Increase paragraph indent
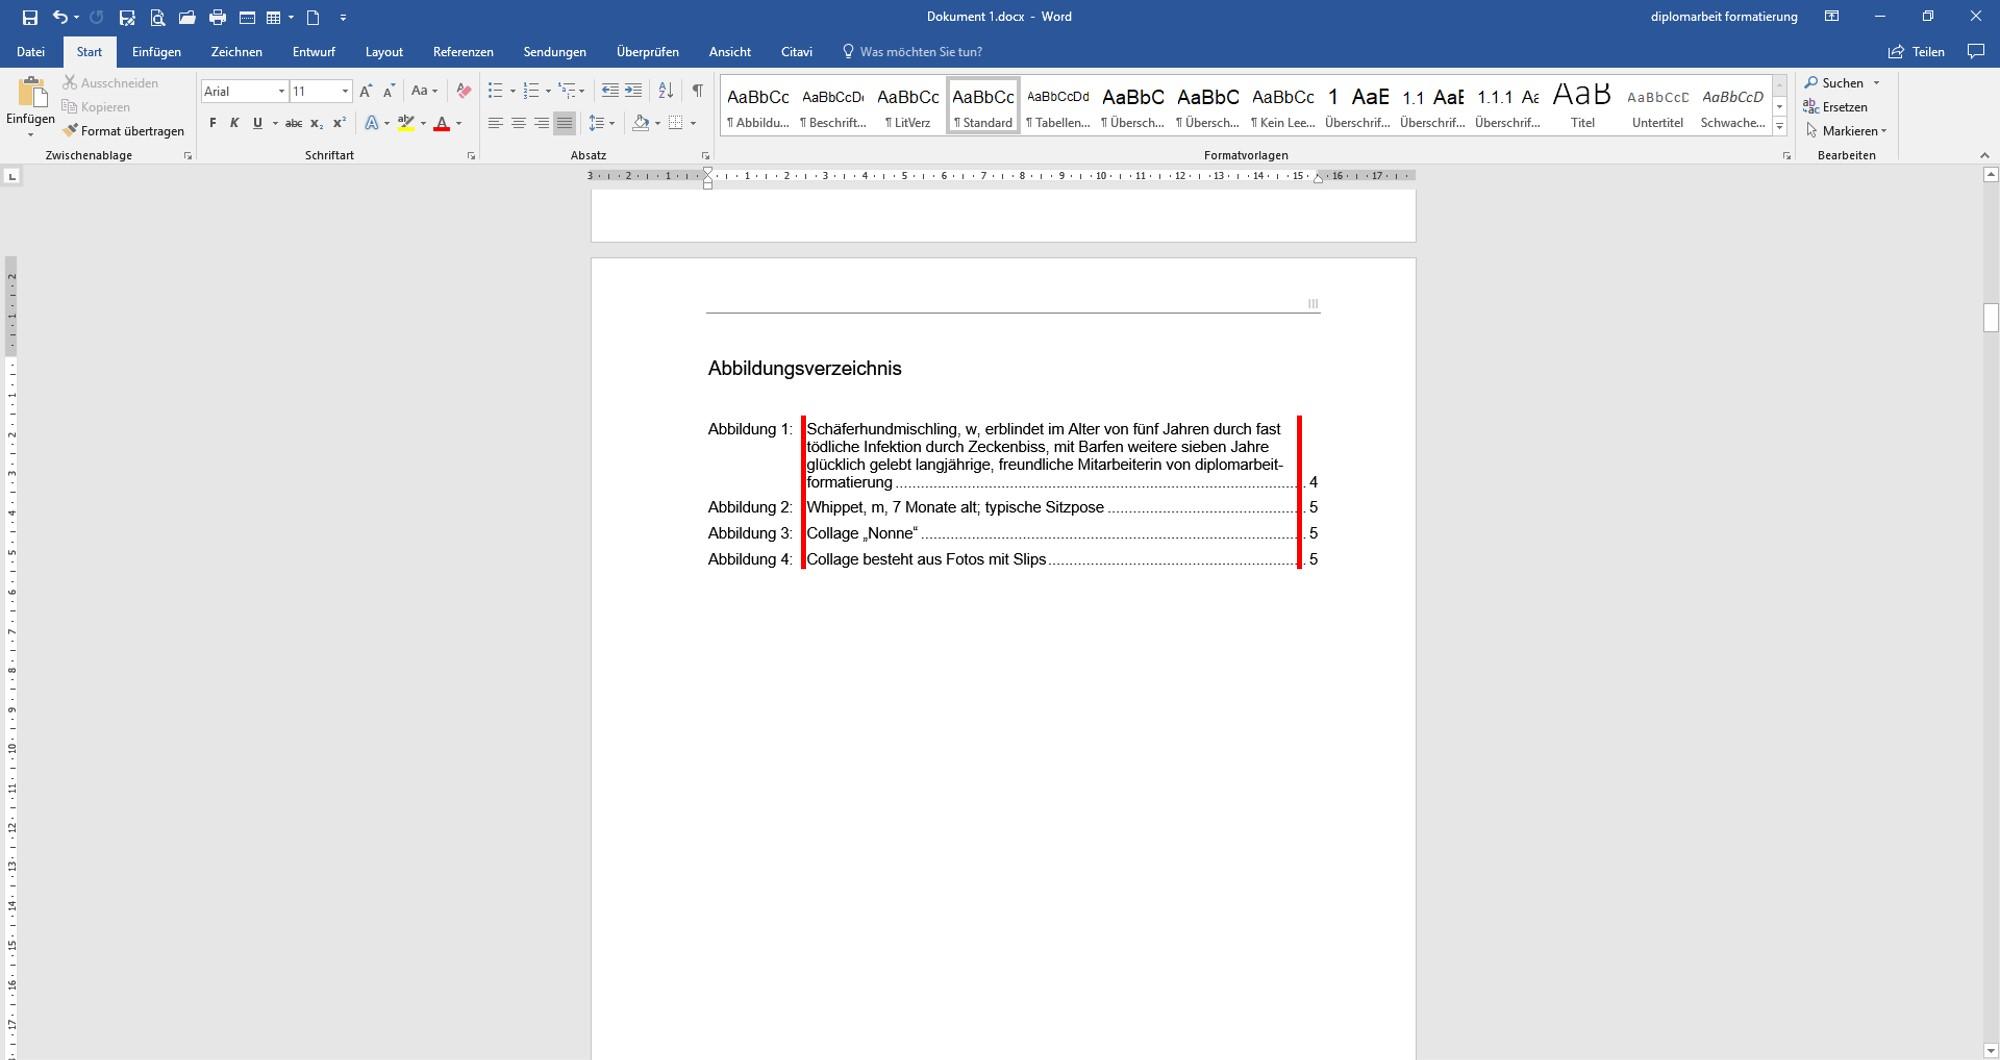 coord(633,91)
